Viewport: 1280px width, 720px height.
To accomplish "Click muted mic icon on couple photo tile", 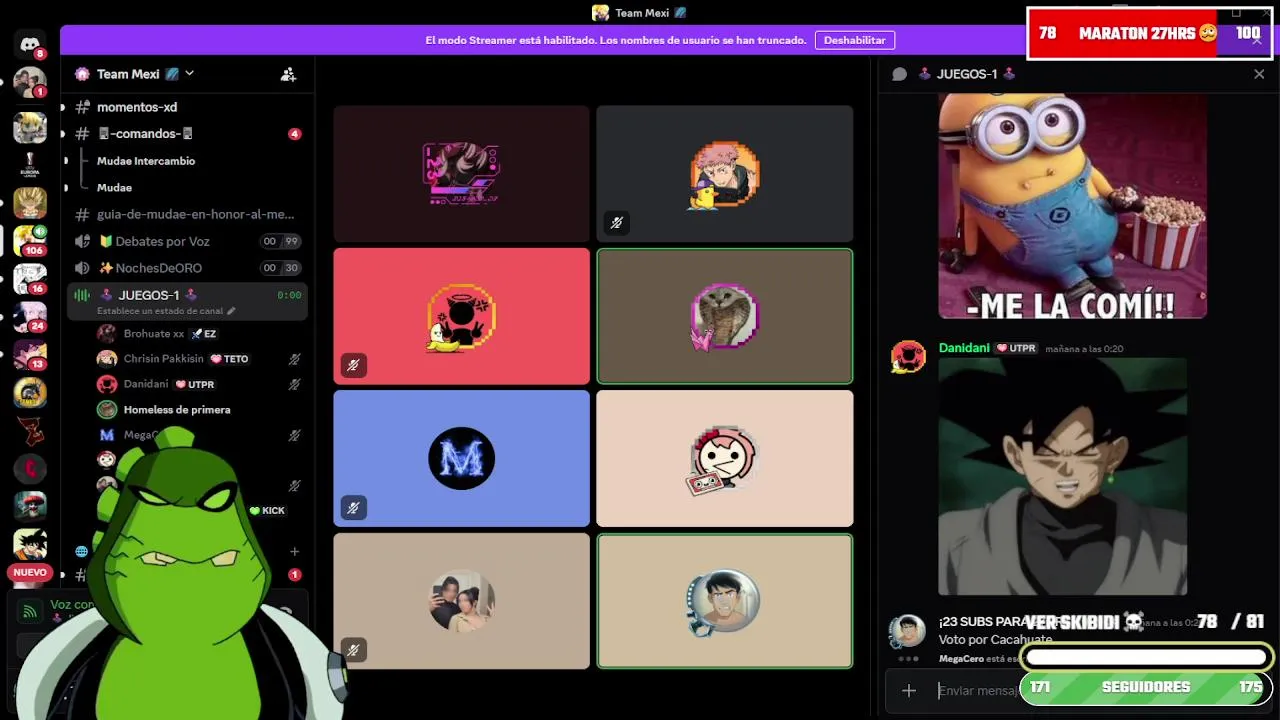I will point(353,650).
